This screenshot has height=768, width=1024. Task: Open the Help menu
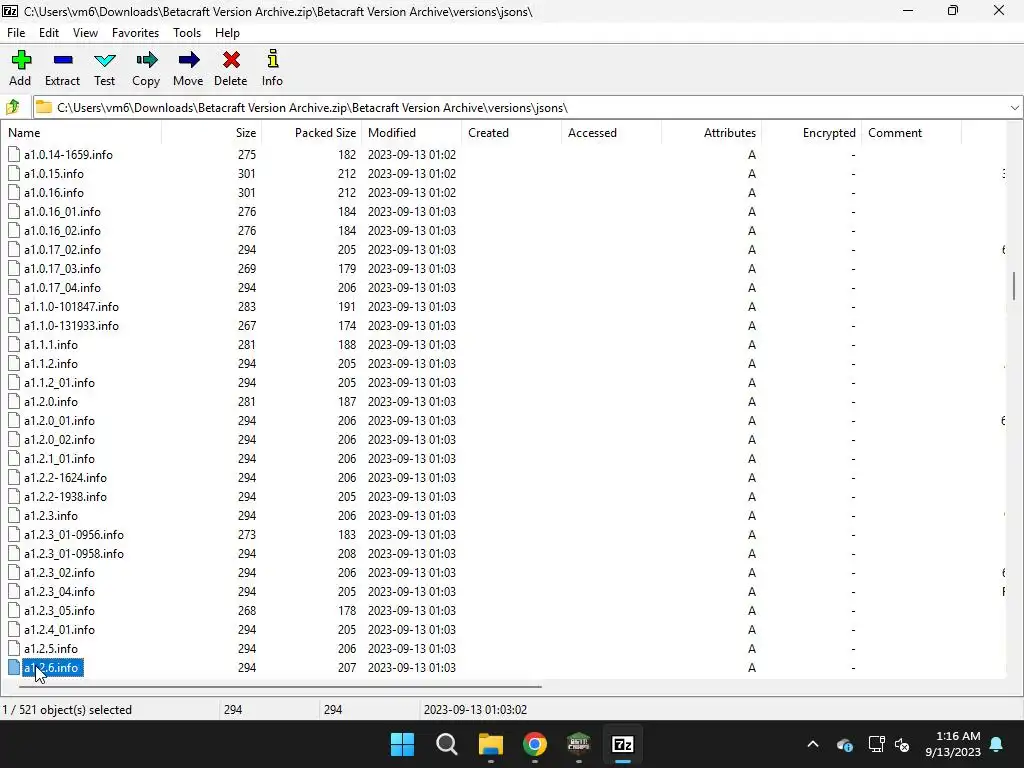pos(227,33)
